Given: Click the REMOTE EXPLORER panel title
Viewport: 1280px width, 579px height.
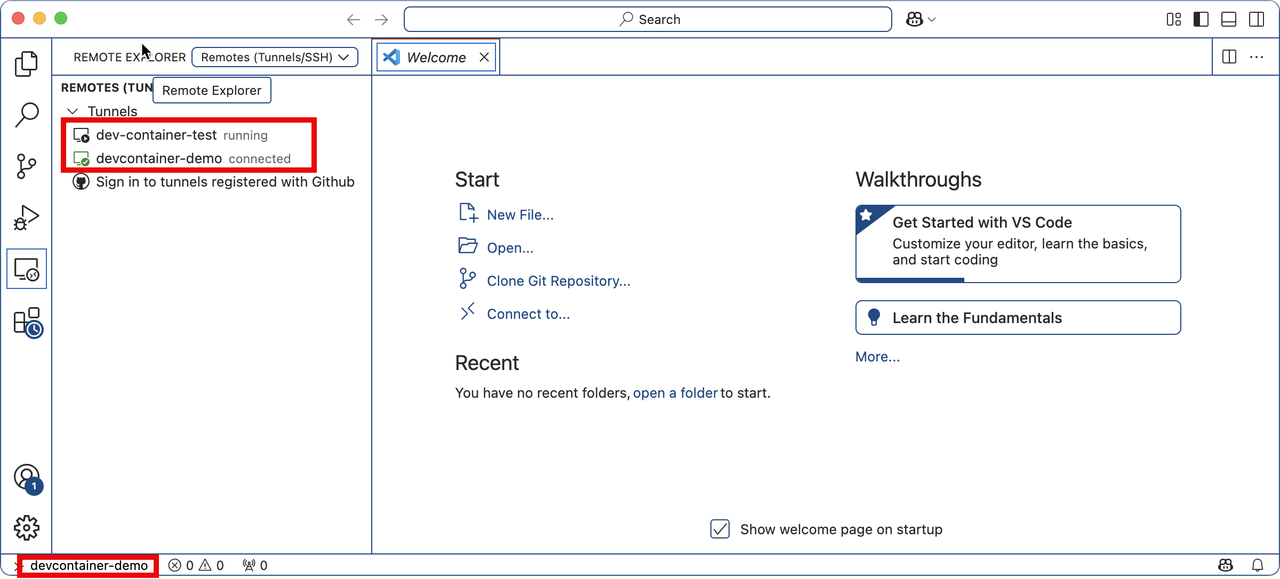Looking at the screenshot, I should click(x=130, y=57).
